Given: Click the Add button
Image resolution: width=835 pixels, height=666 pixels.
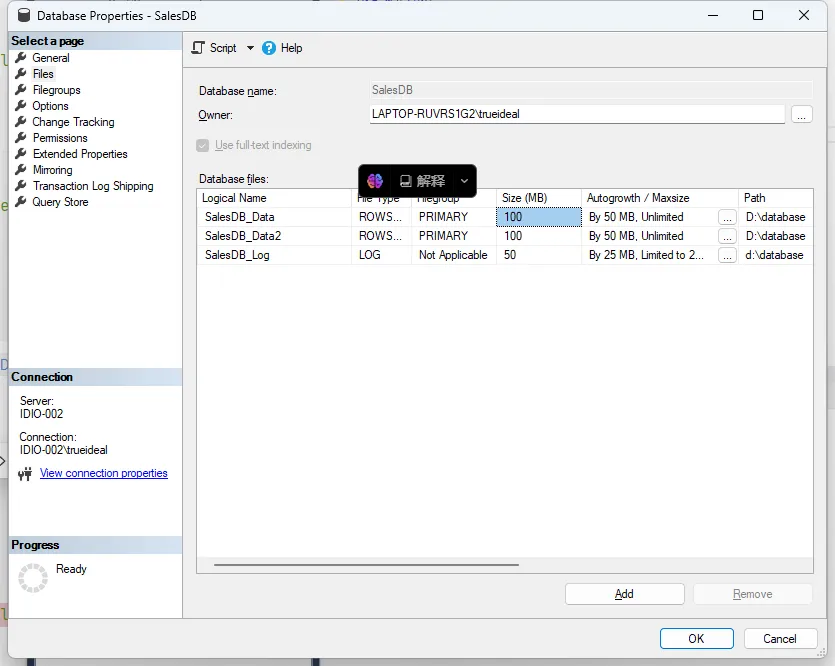Looking at the screenshot, I should point(624,594).
